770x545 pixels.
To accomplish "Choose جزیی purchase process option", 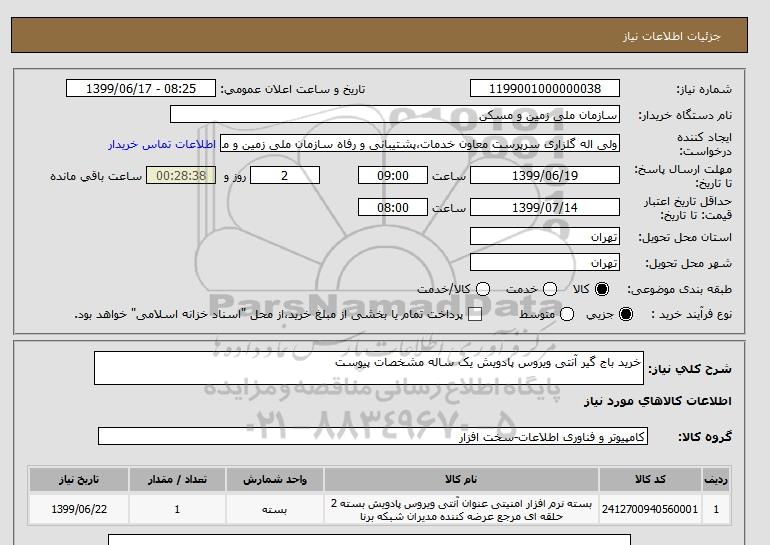I will [626, 314].
